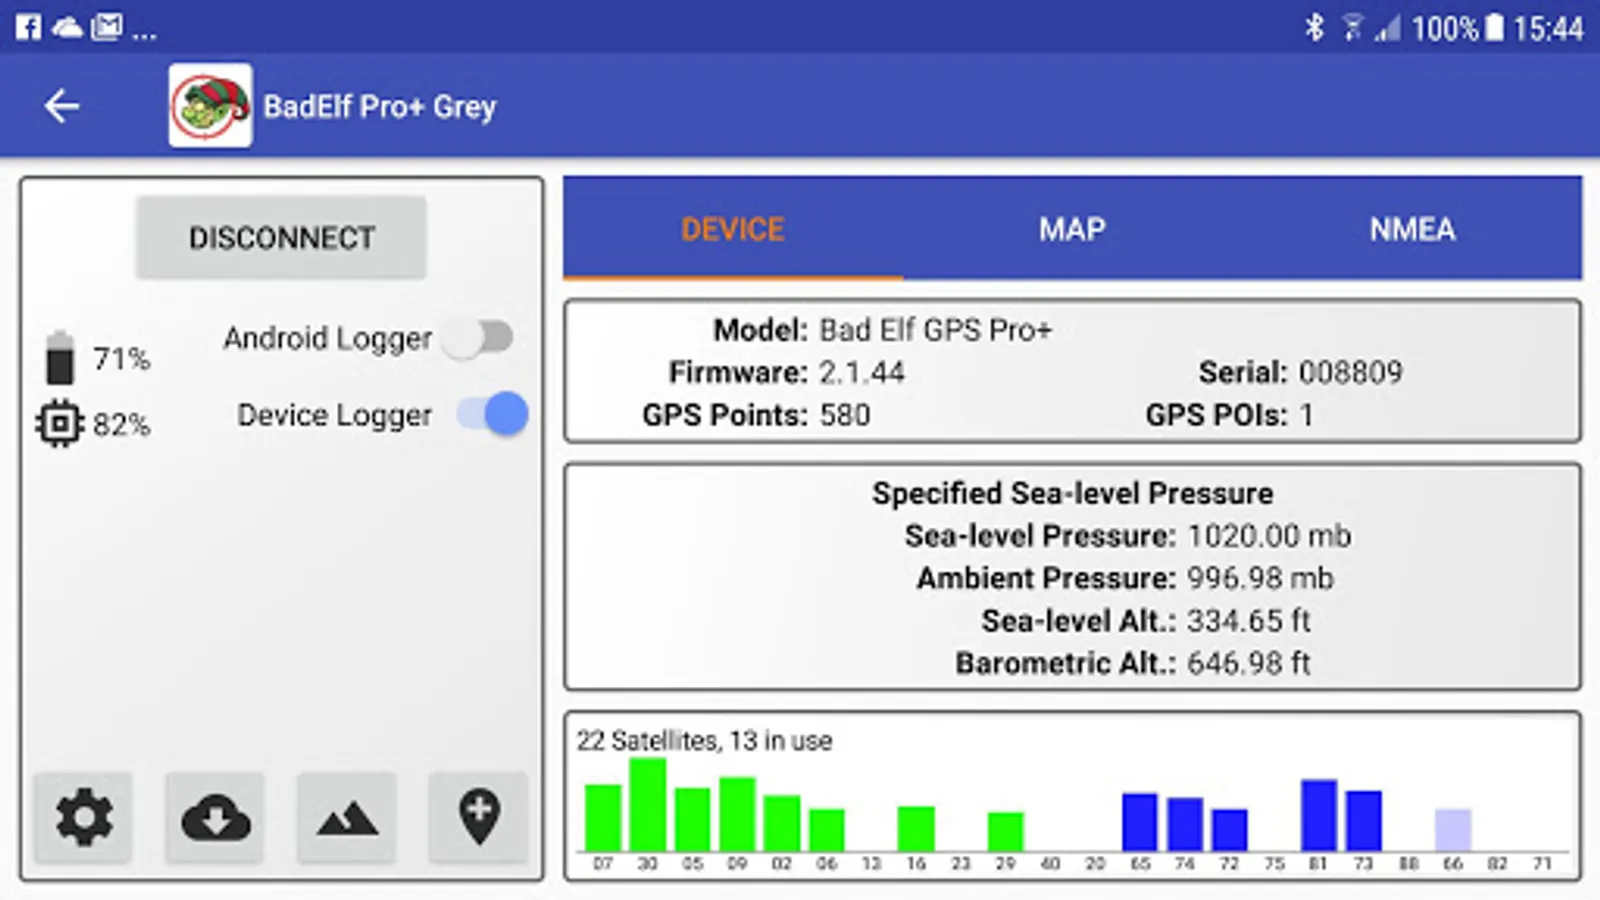Tap satellite number label 74
The height and width of the screenshot is (900, 1600).
pos(1185,863)
